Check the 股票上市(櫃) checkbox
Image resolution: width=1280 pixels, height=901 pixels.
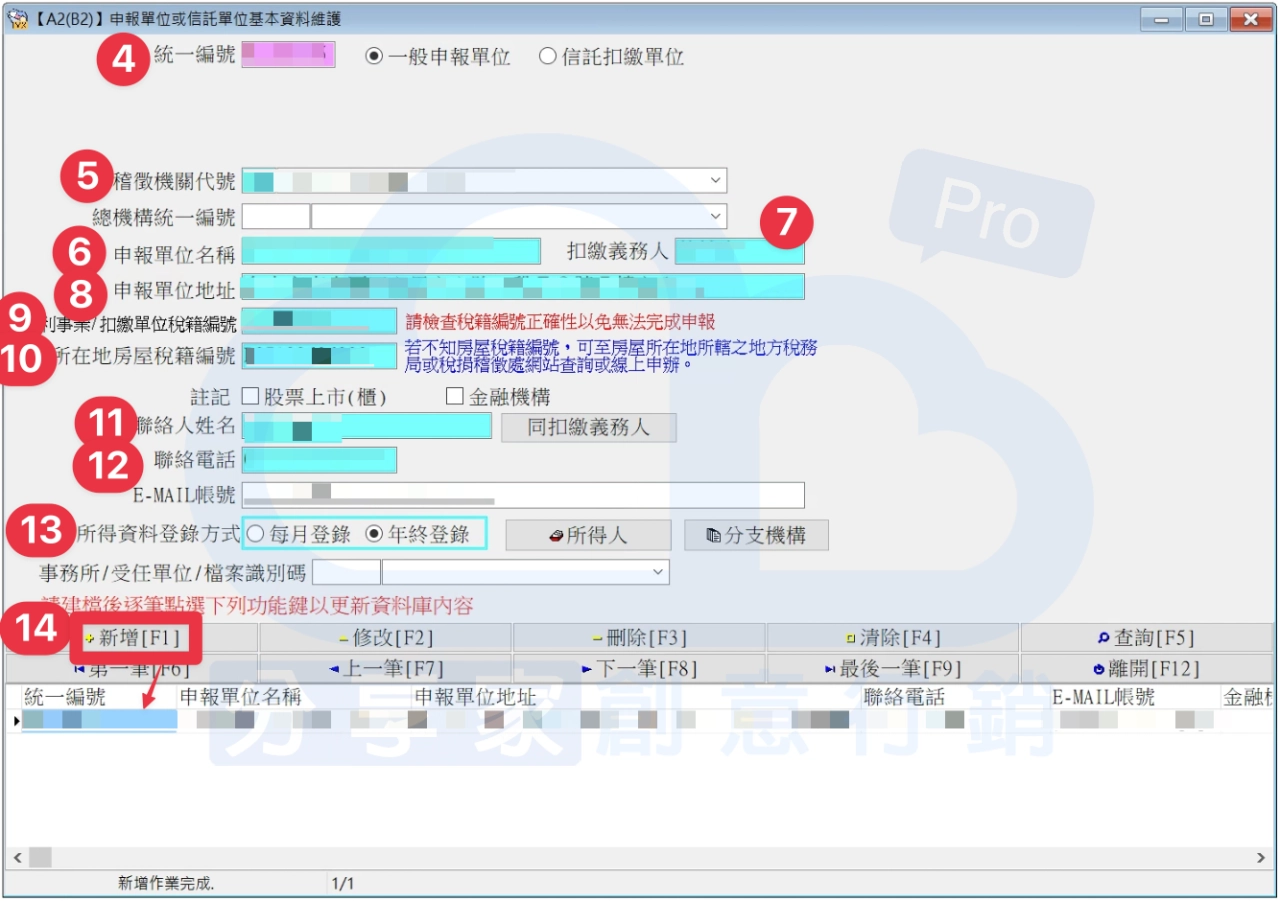[x=250, y=397]
